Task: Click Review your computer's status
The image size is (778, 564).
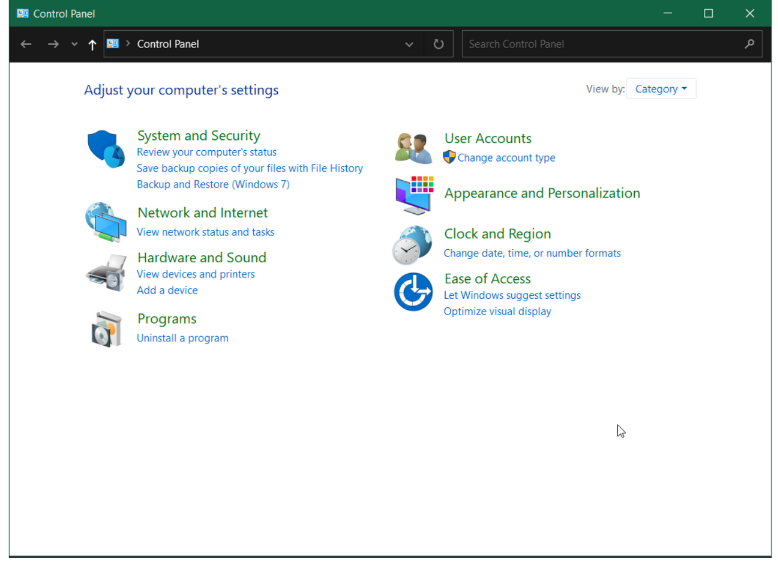Action: tap(206, 152)
